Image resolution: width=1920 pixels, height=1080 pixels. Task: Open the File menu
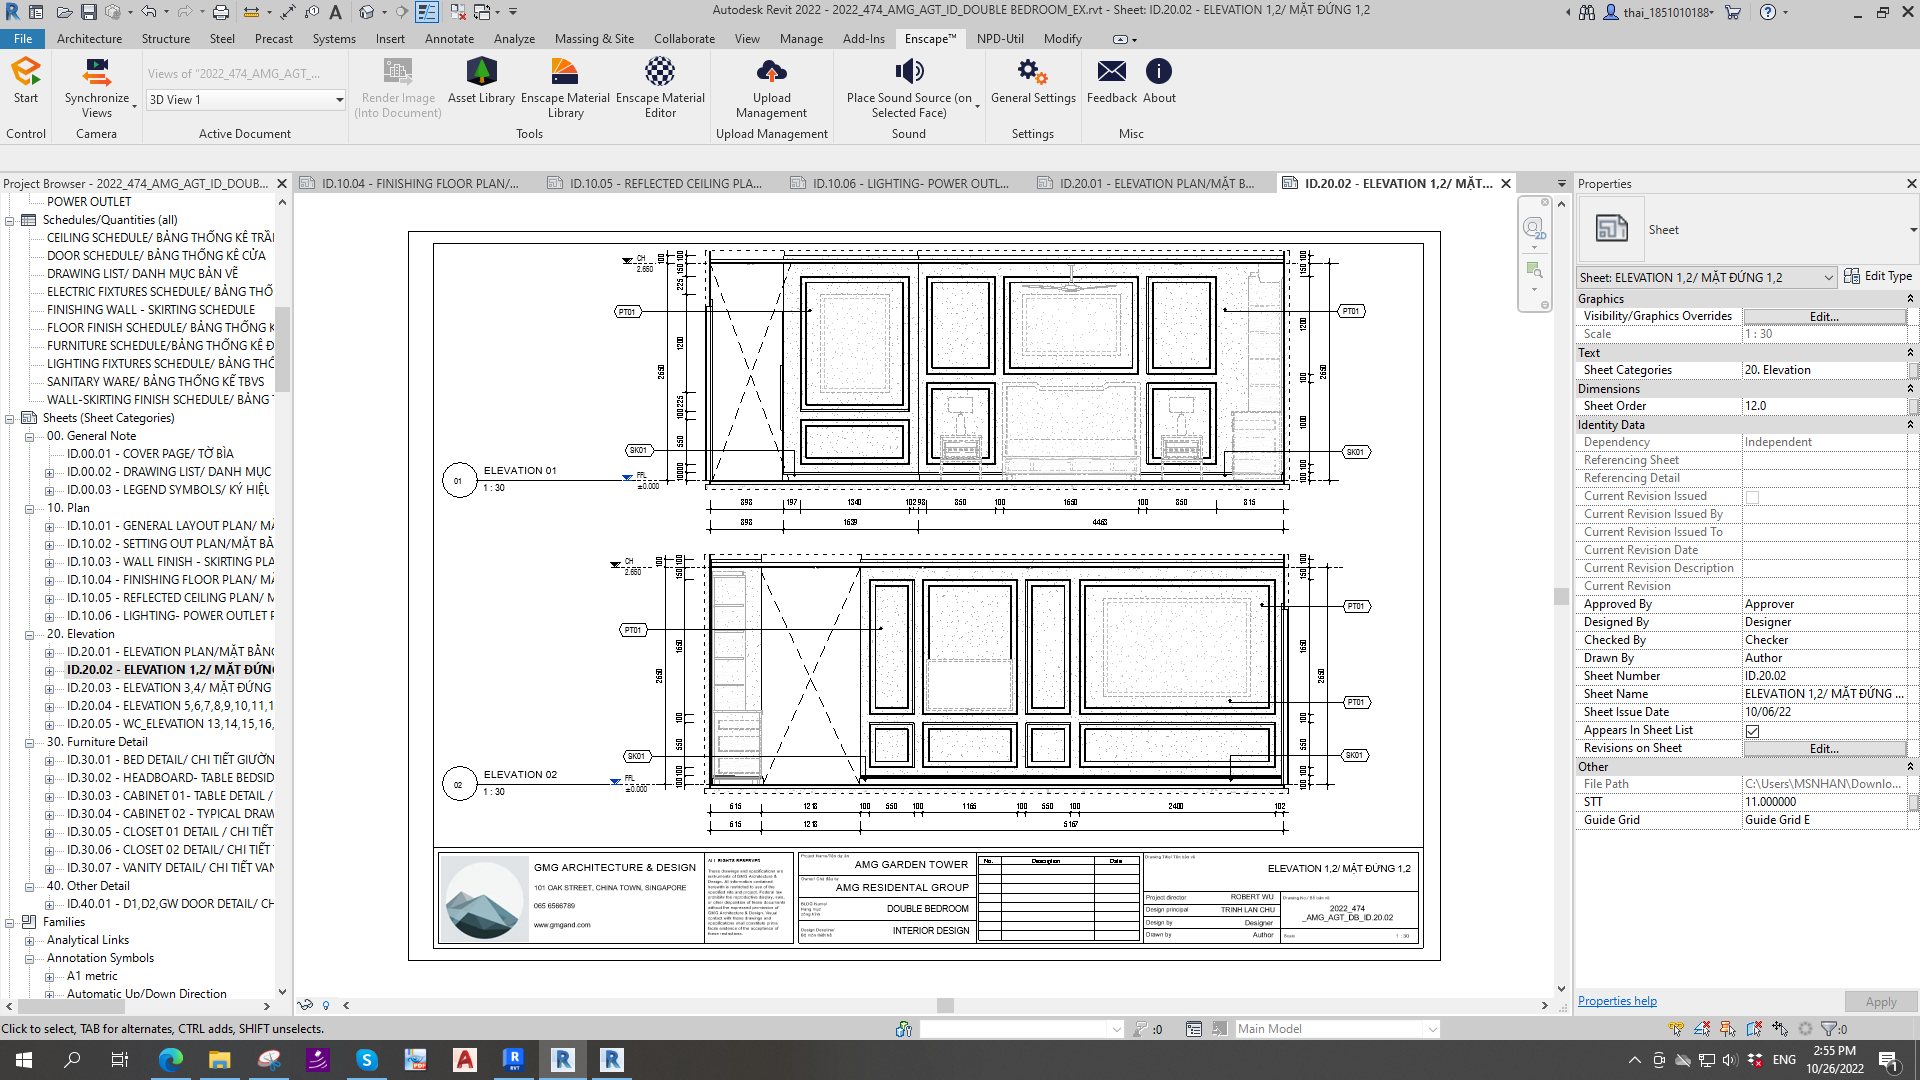tap(22, 39)
